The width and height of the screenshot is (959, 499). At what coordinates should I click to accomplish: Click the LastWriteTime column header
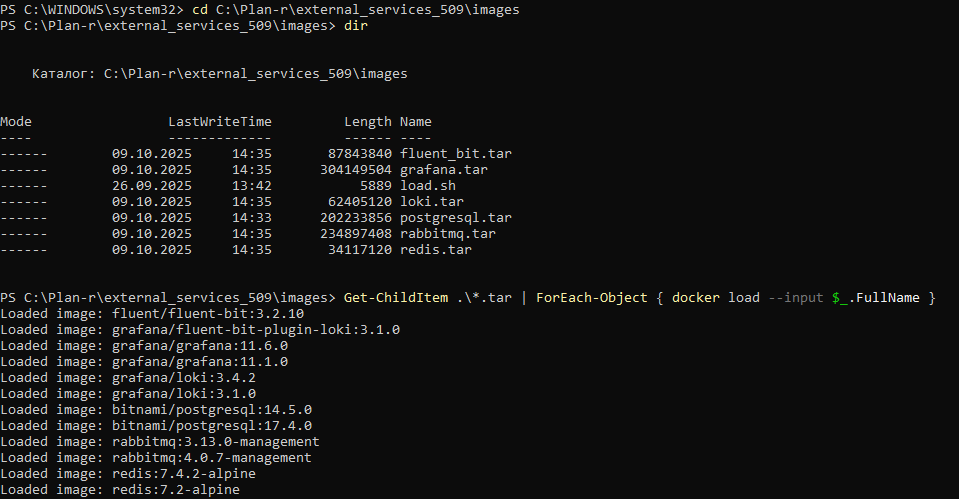219,122
